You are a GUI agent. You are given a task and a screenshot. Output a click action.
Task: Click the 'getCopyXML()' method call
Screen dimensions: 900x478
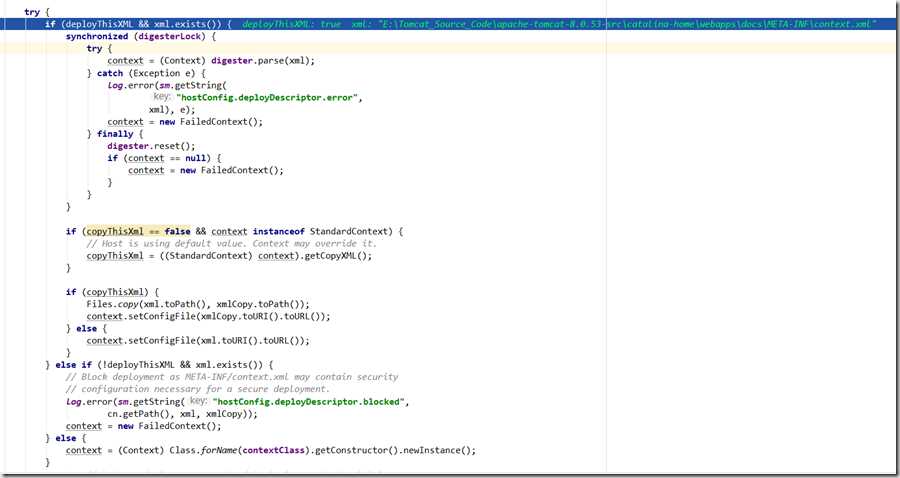(x=338, y=256)
